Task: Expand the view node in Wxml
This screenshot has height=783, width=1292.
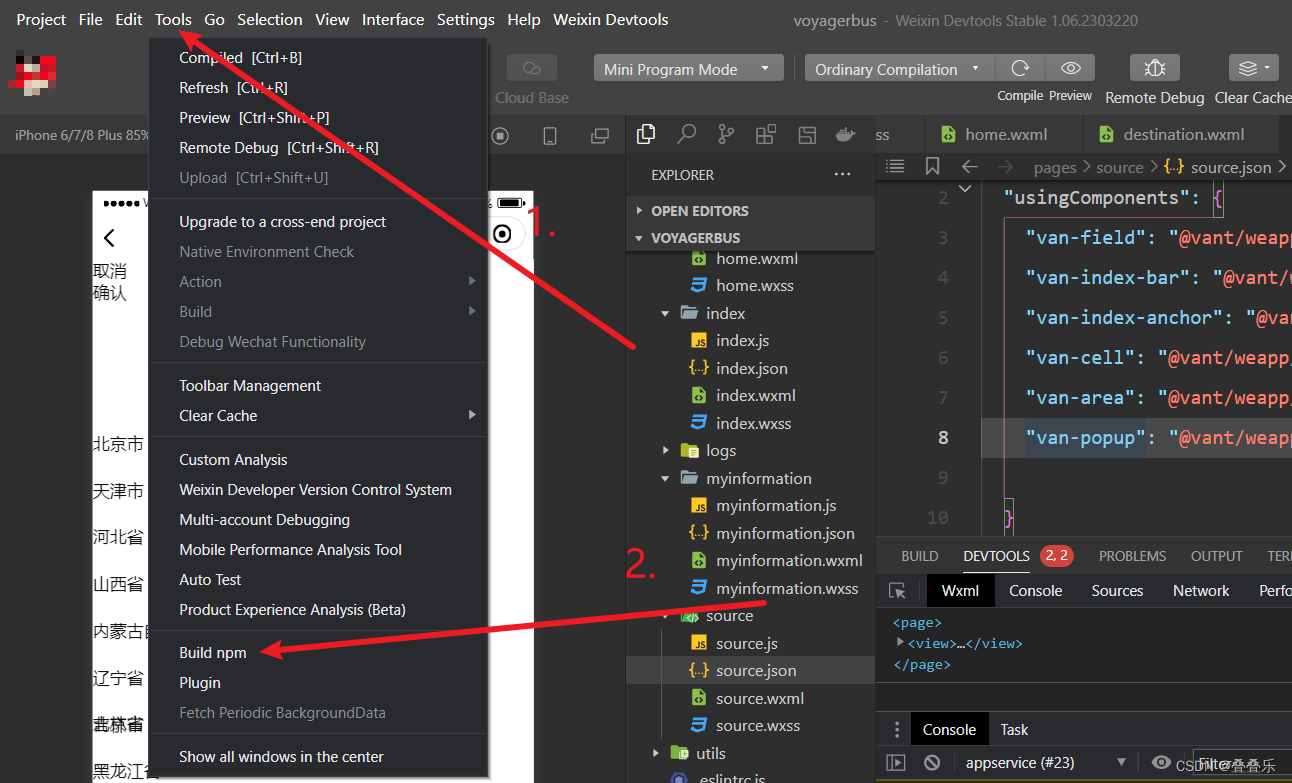Action: click(901, 642)
